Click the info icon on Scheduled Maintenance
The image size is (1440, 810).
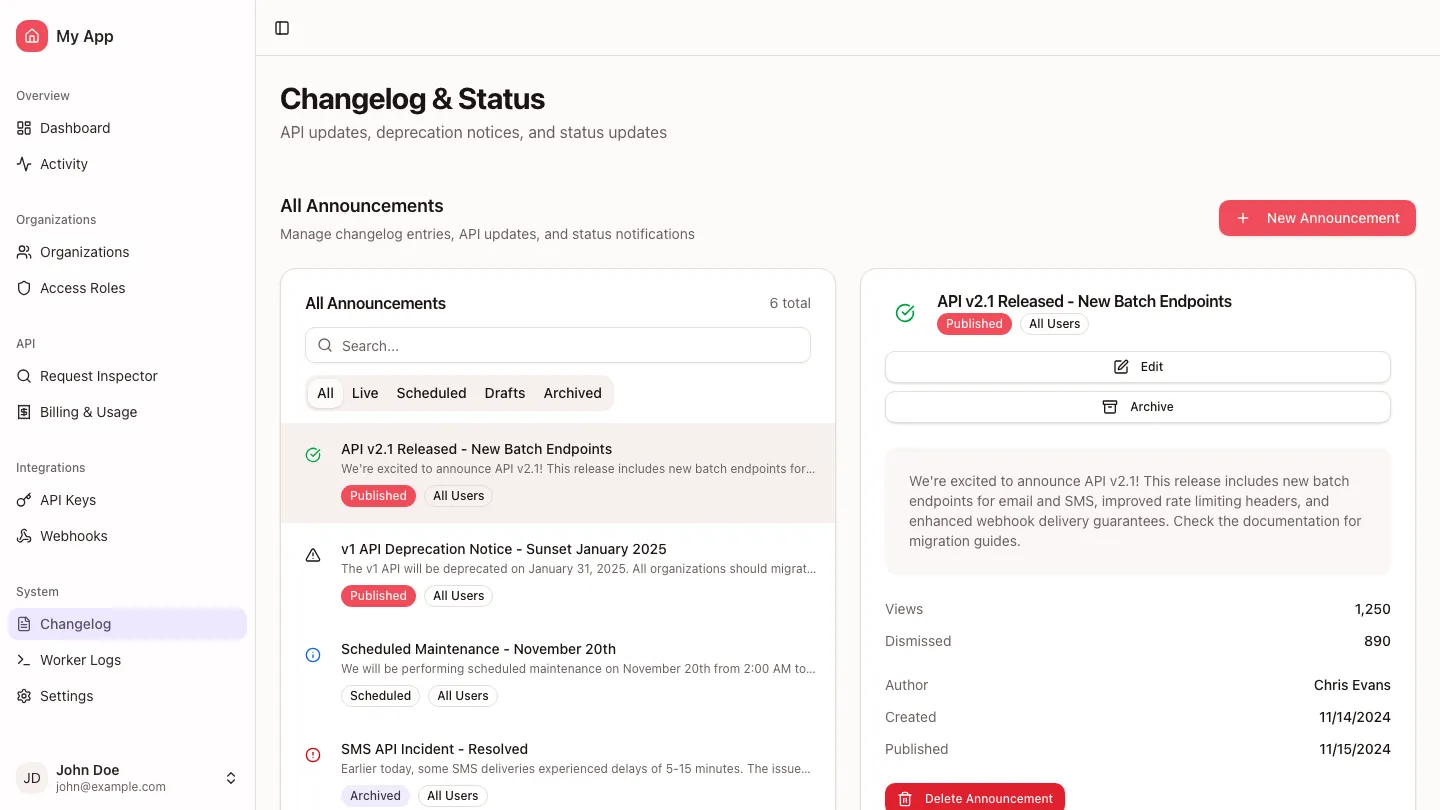tap(313, 655)
